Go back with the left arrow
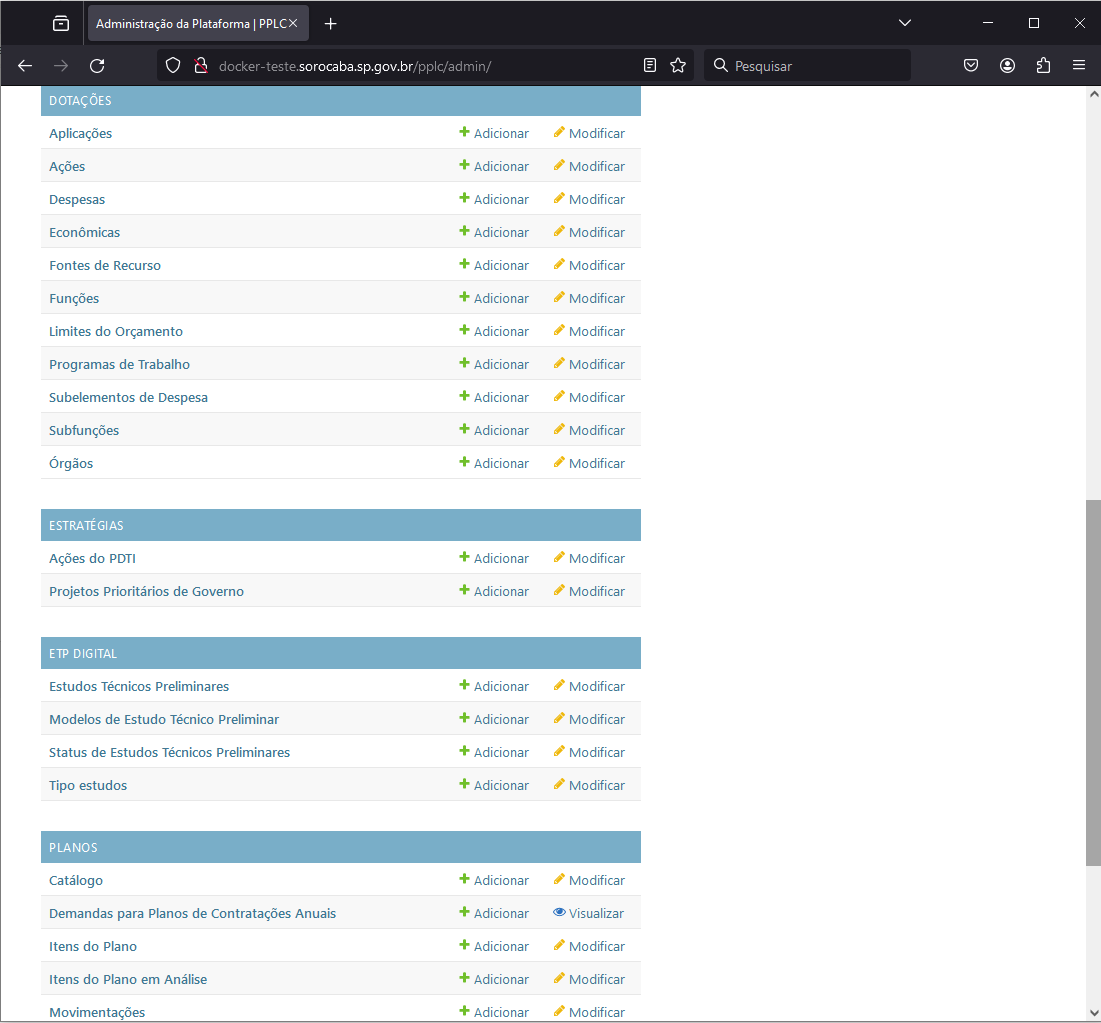 pos(25,66)
